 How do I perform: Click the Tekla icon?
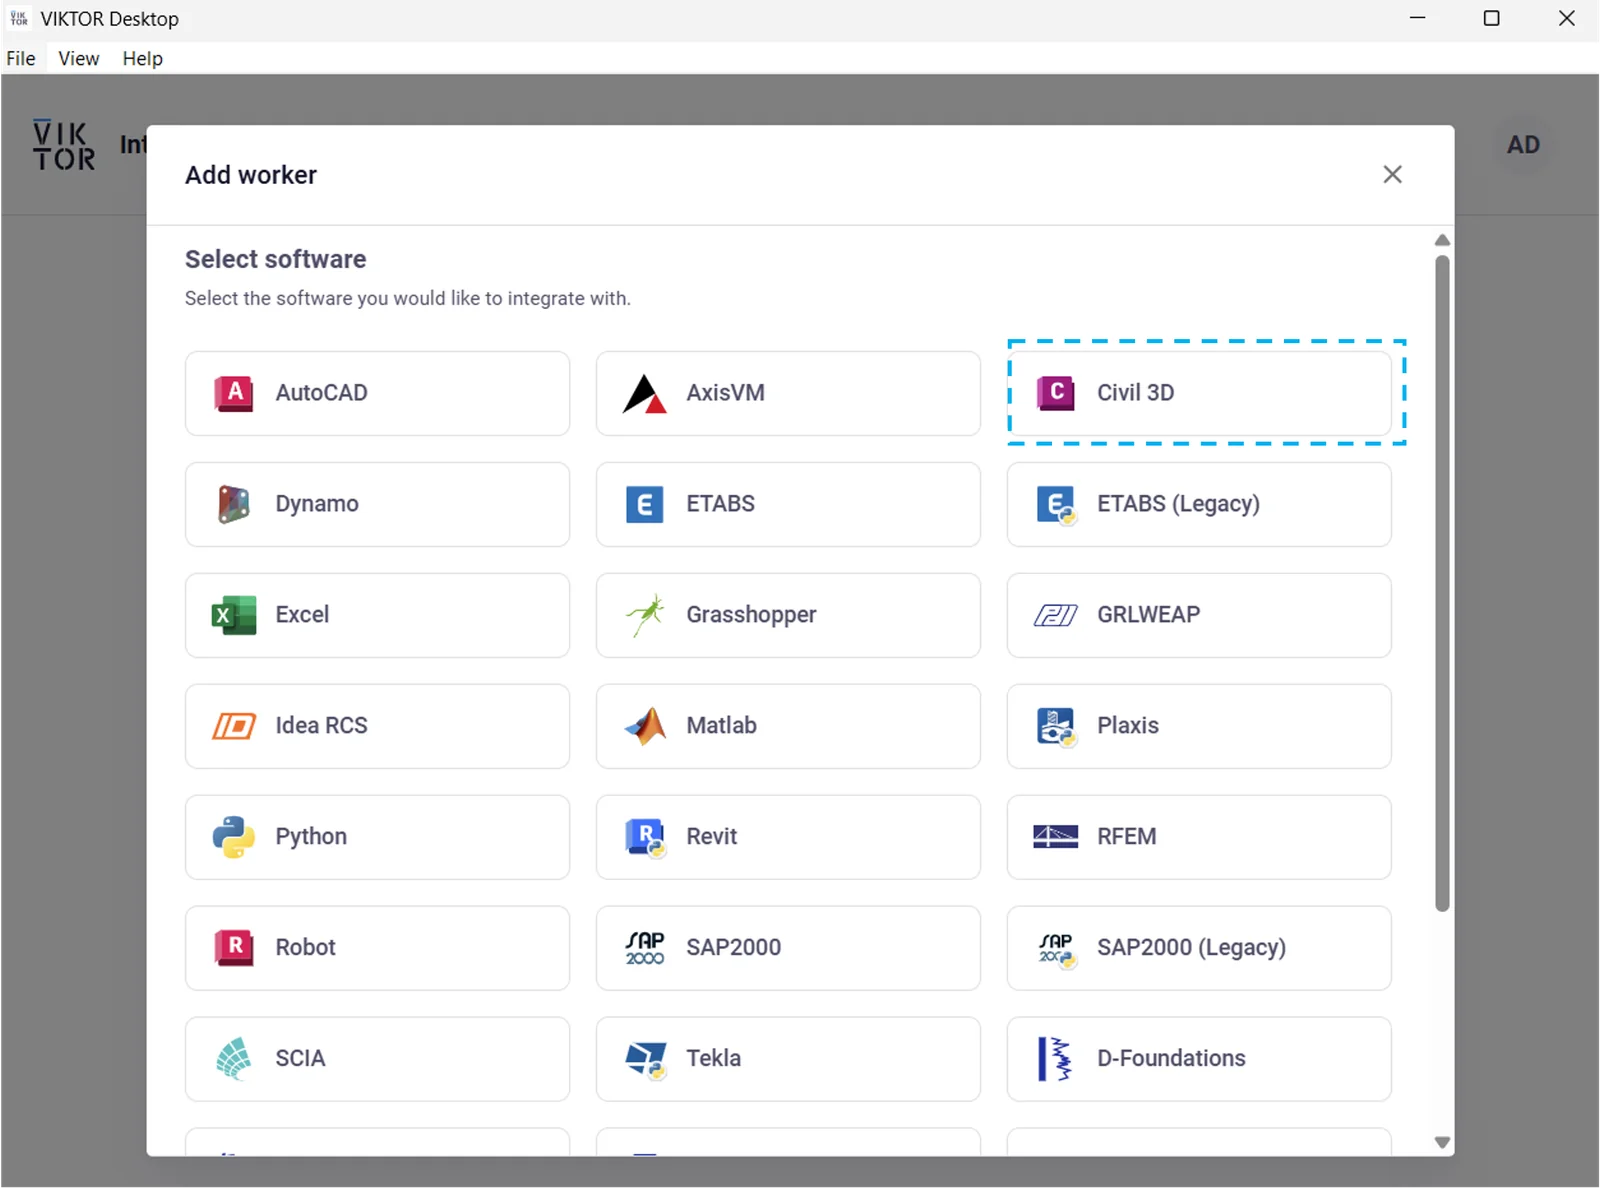pos(646,1060)
